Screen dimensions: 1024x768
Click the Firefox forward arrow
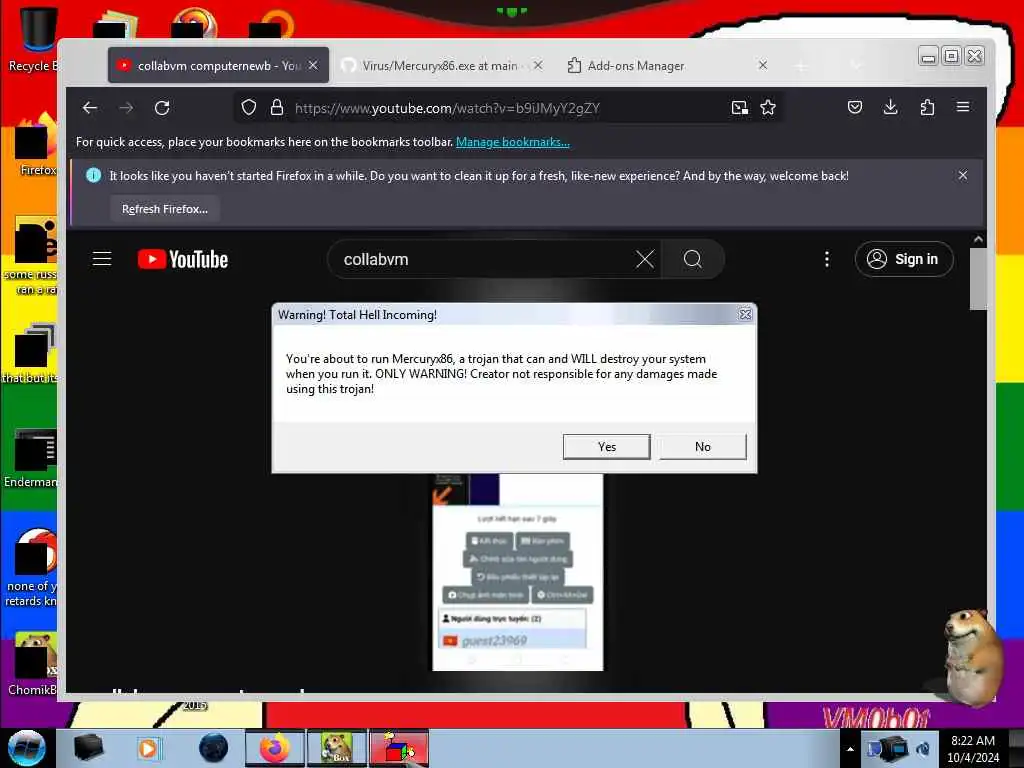coord(126,108)
